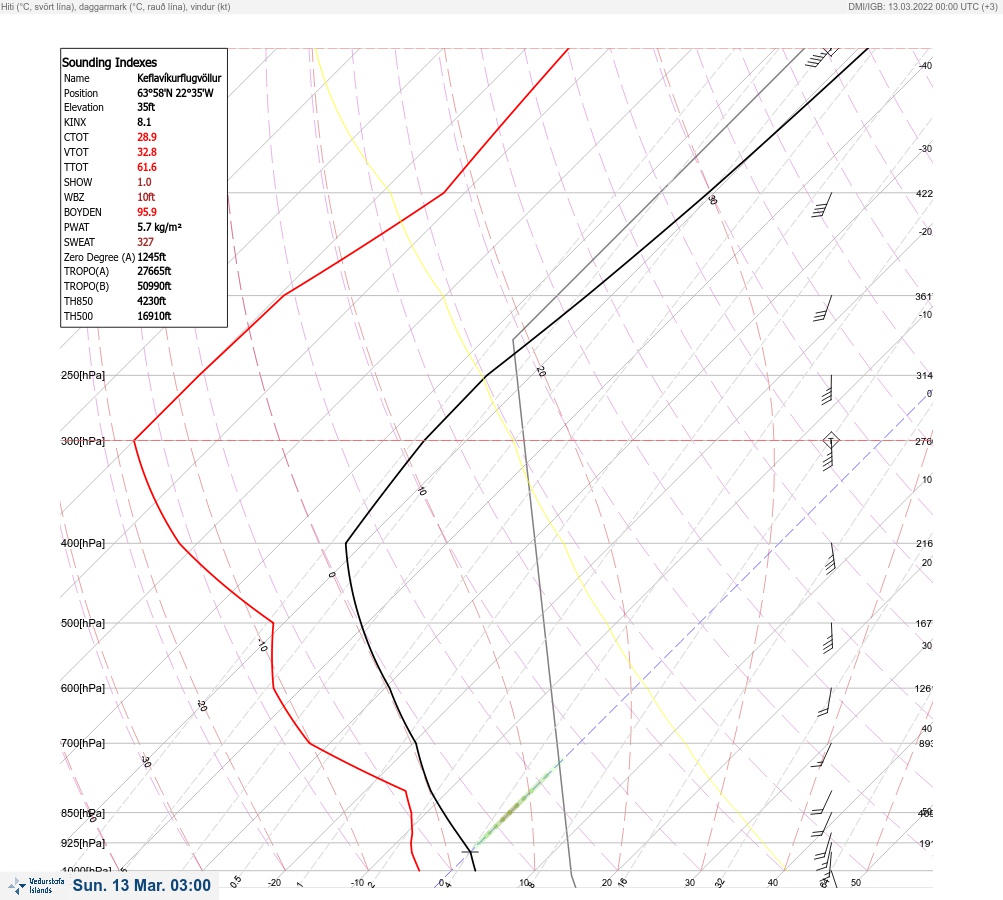The image size is (1003, 900).
Task: Click the CTOT value 28.9
Action: [146, 137]
